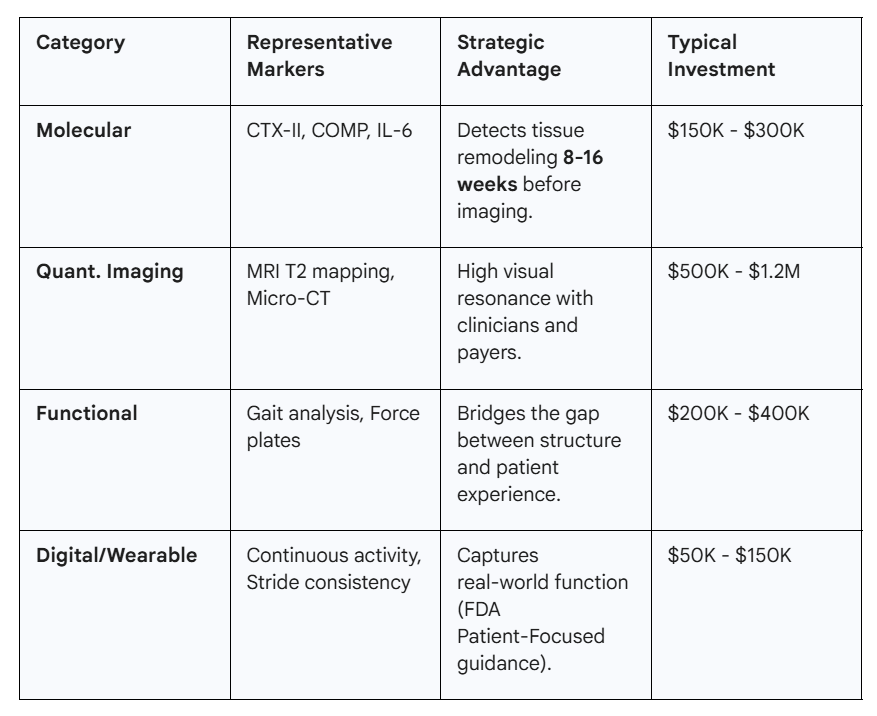Click the Strategic Advantage column header

[x=508, y=56]
